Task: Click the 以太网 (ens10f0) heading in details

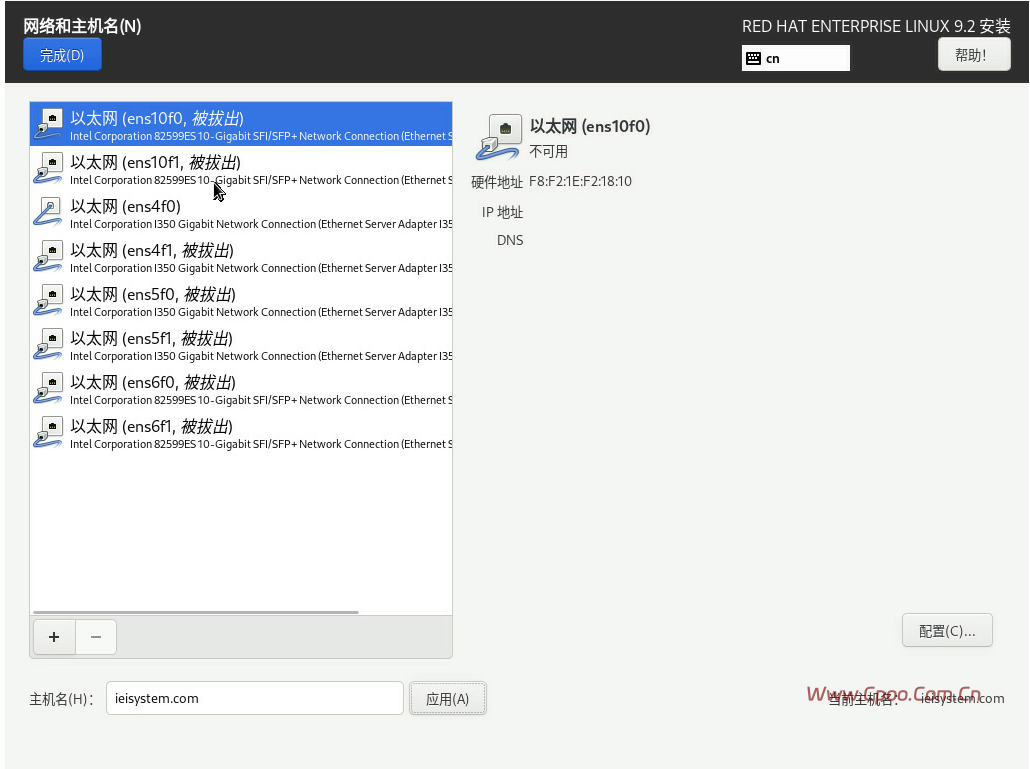Action: pos(590,126)
